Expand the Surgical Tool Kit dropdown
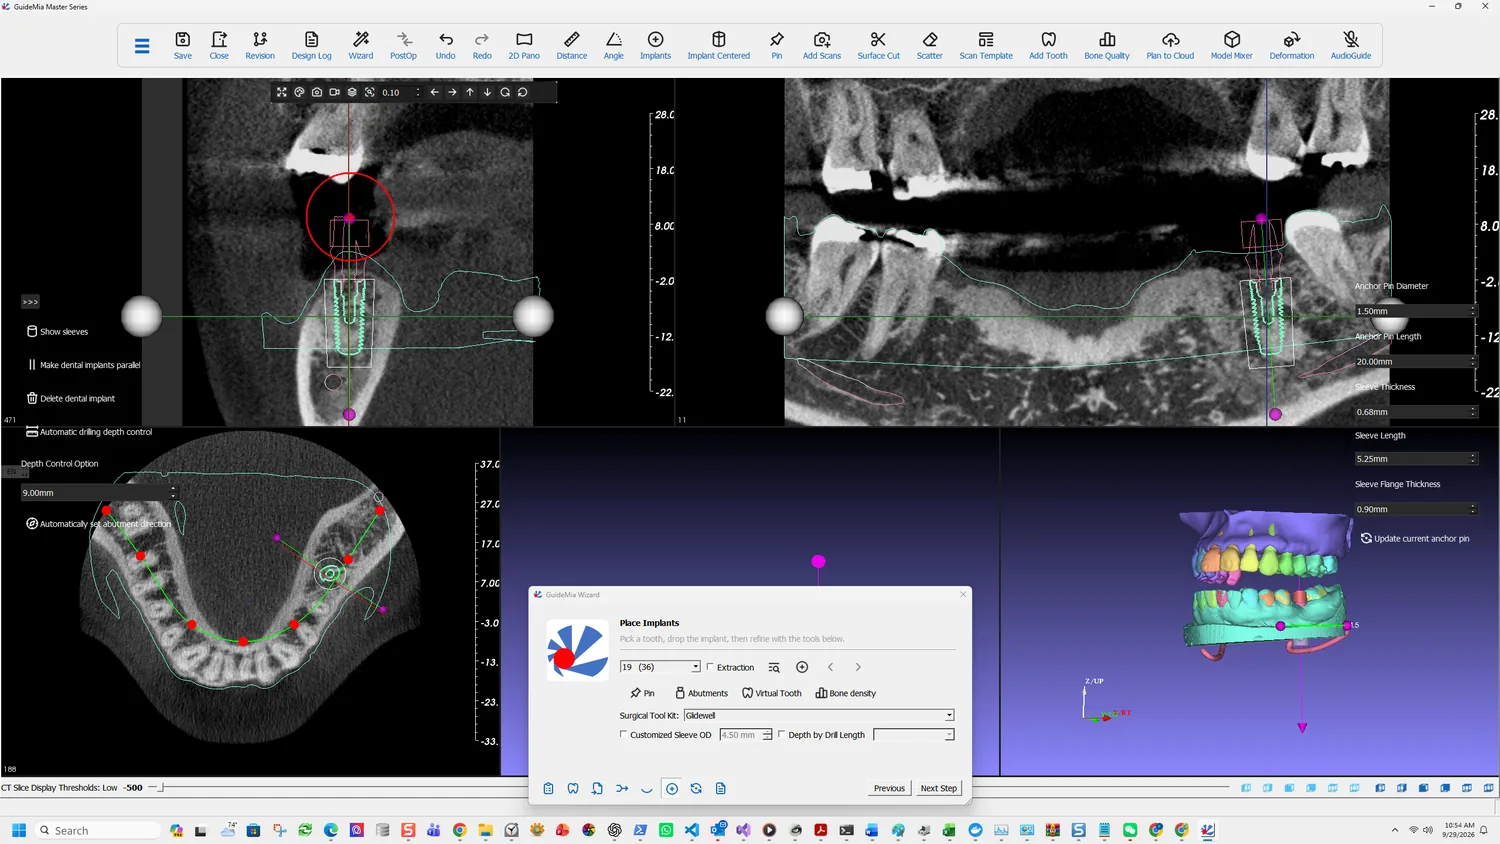The image size is (1500, 844). (819, 715)
